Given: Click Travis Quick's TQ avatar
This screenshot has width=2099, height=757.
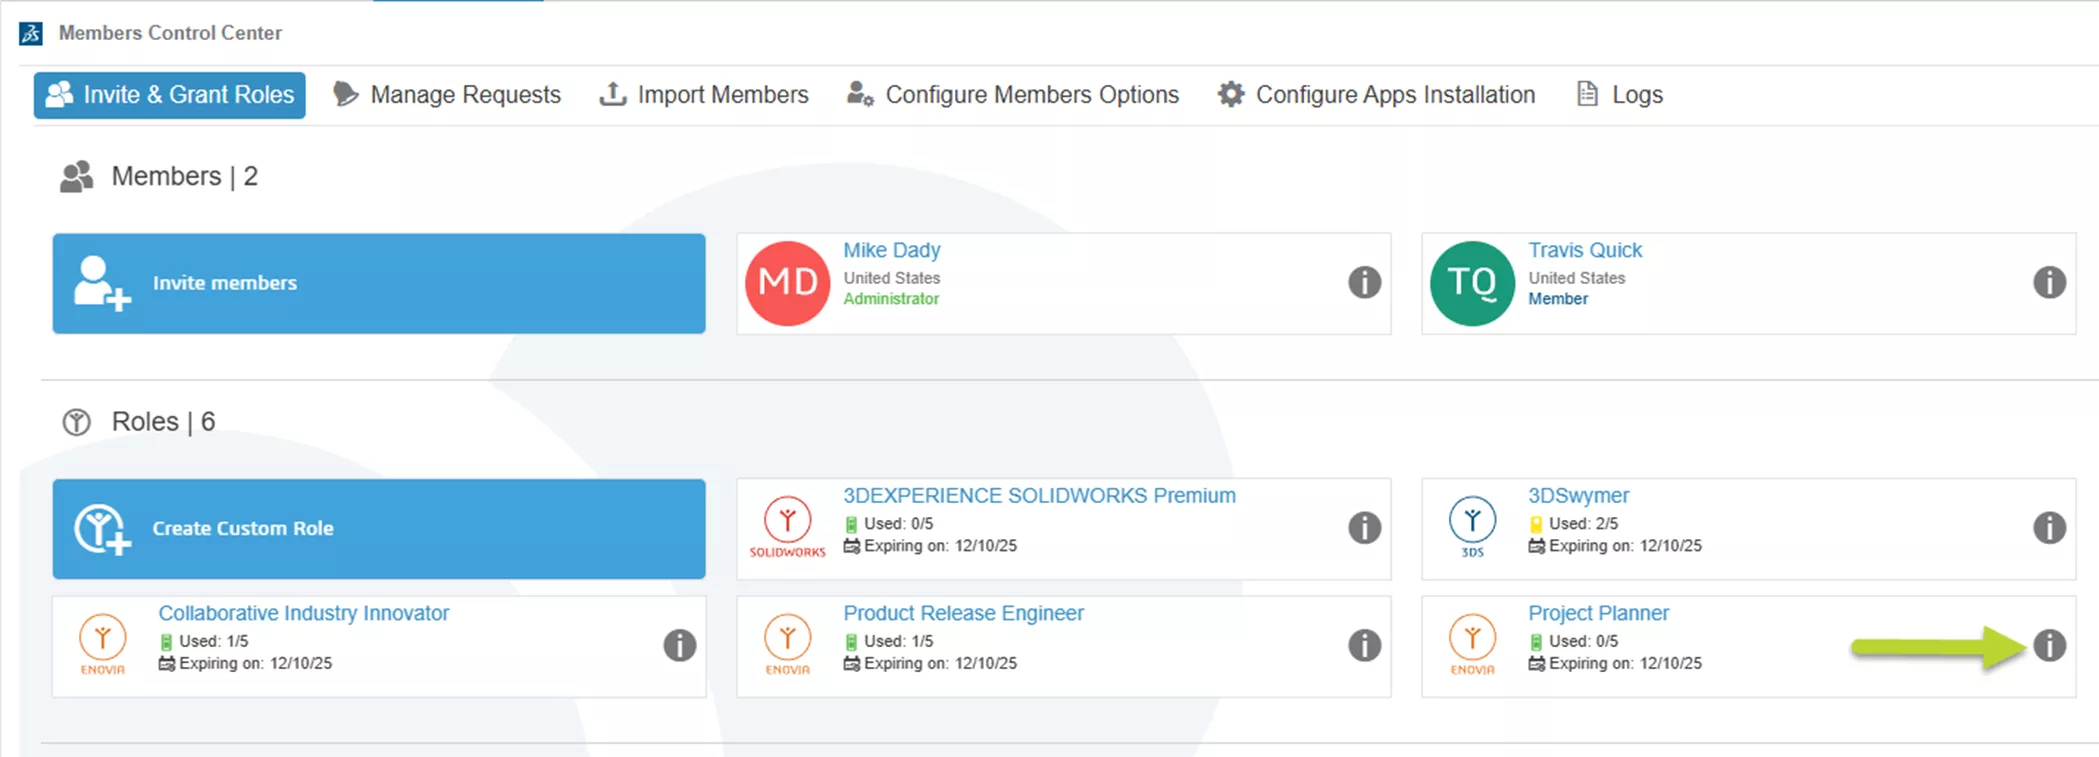Looking at the screenshot, I should tap(1472, 283).
